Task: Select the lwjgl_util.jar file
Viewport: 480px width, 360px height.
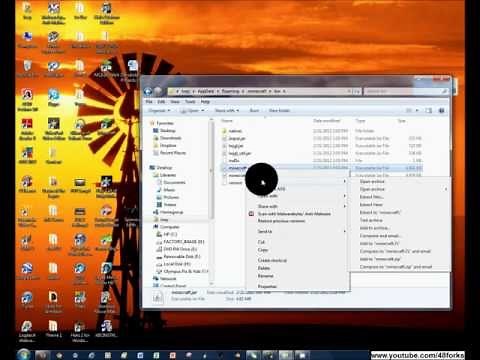Action: tap(239, 153)
